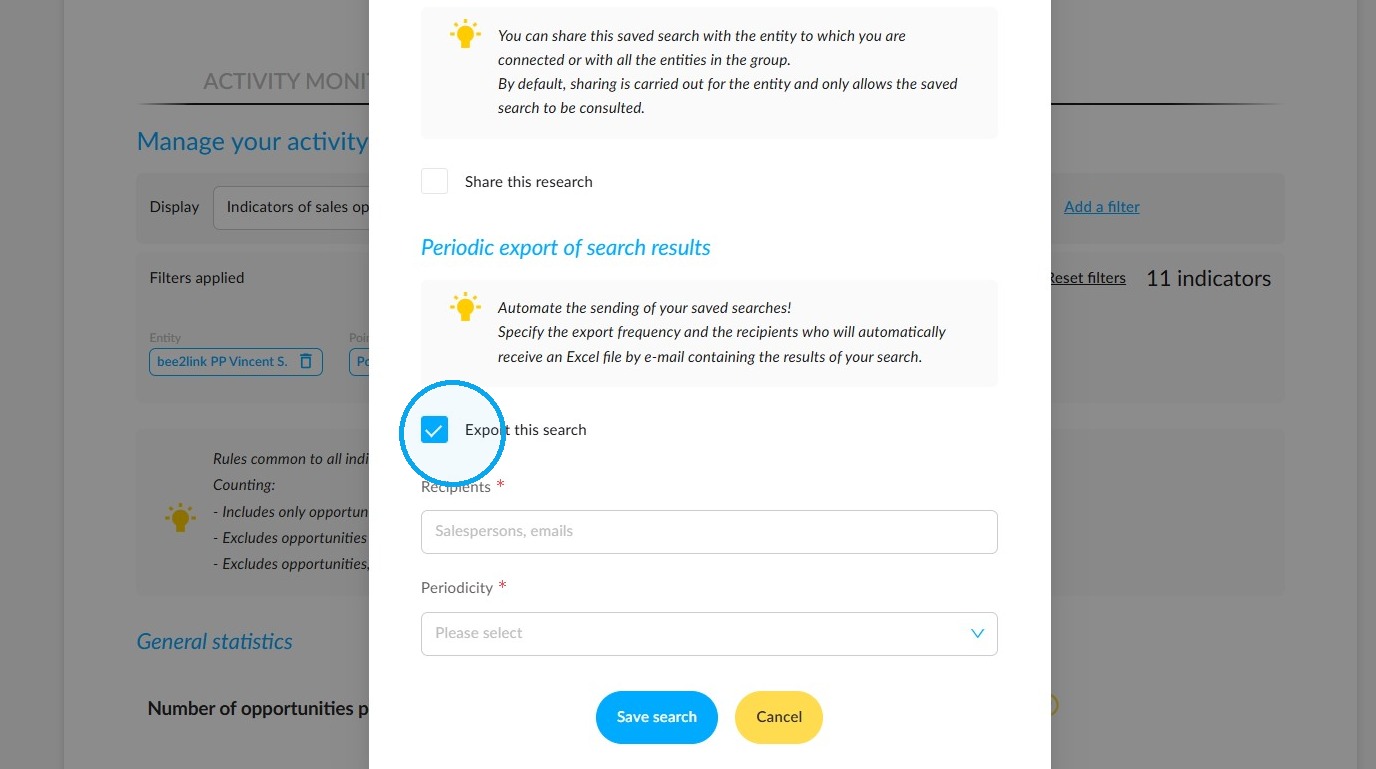Click the lightbulb icon beside common rules text
Image resolution: width=1376 pixels, height=769 pixels.
pyautogui.click(x=180, y=518)
